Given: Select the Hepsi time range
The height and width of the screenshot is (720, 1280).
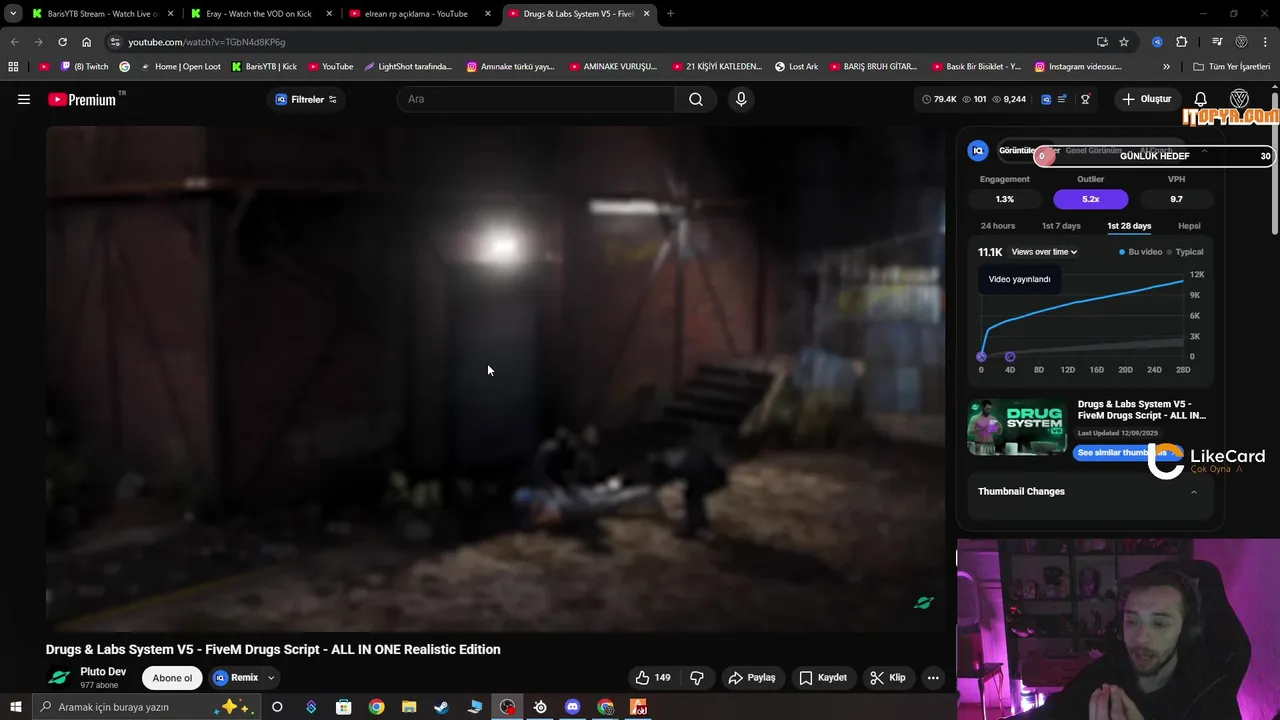Looking at the screenshot, I should [x=1189, y=226].
